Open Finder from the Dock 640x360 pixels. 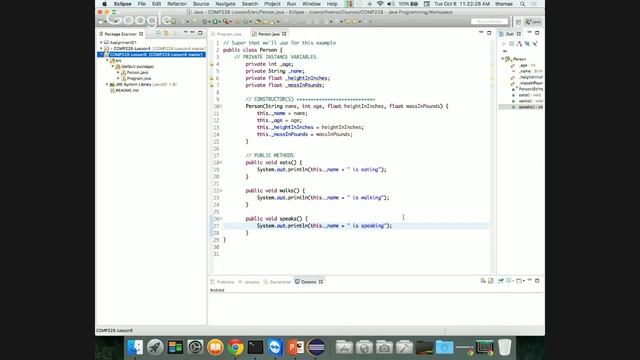pyautogui.click(x=135, y=347)
